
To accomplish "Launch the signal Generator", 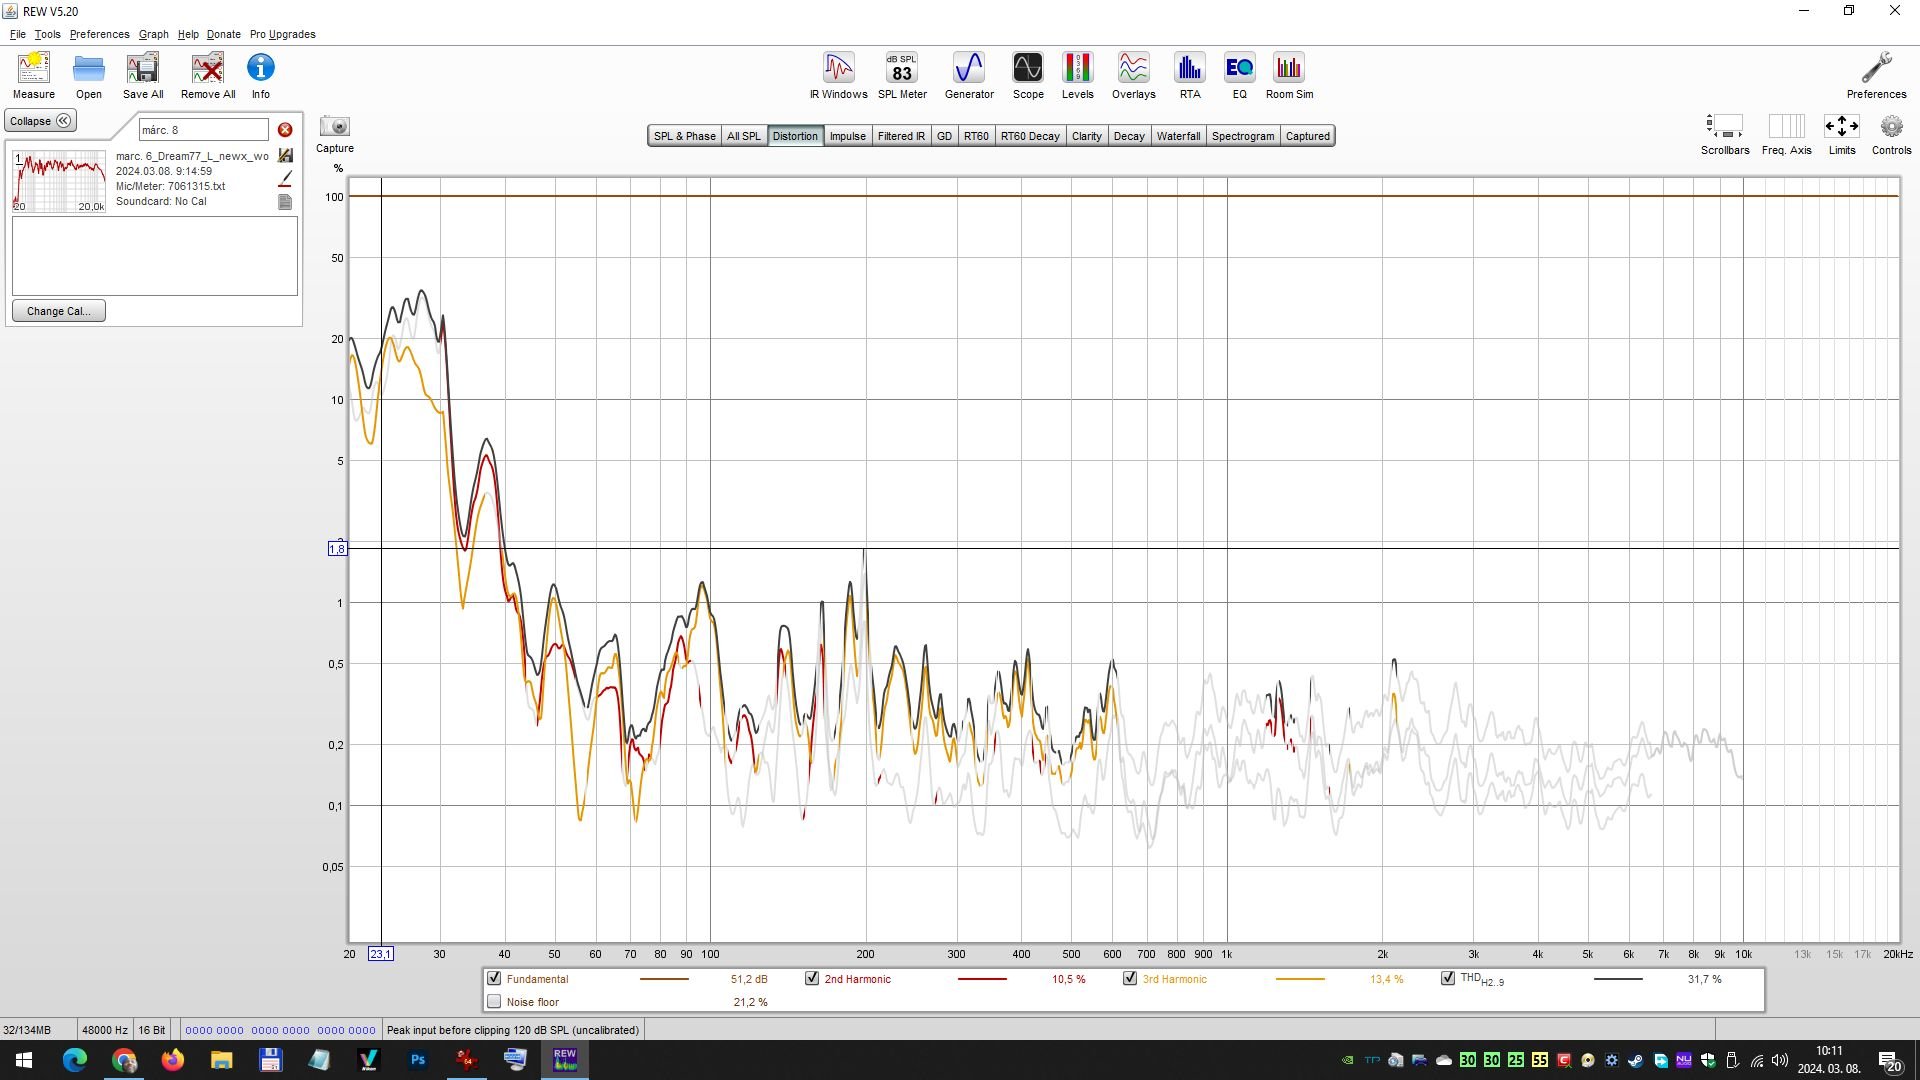I will (968, 76).
